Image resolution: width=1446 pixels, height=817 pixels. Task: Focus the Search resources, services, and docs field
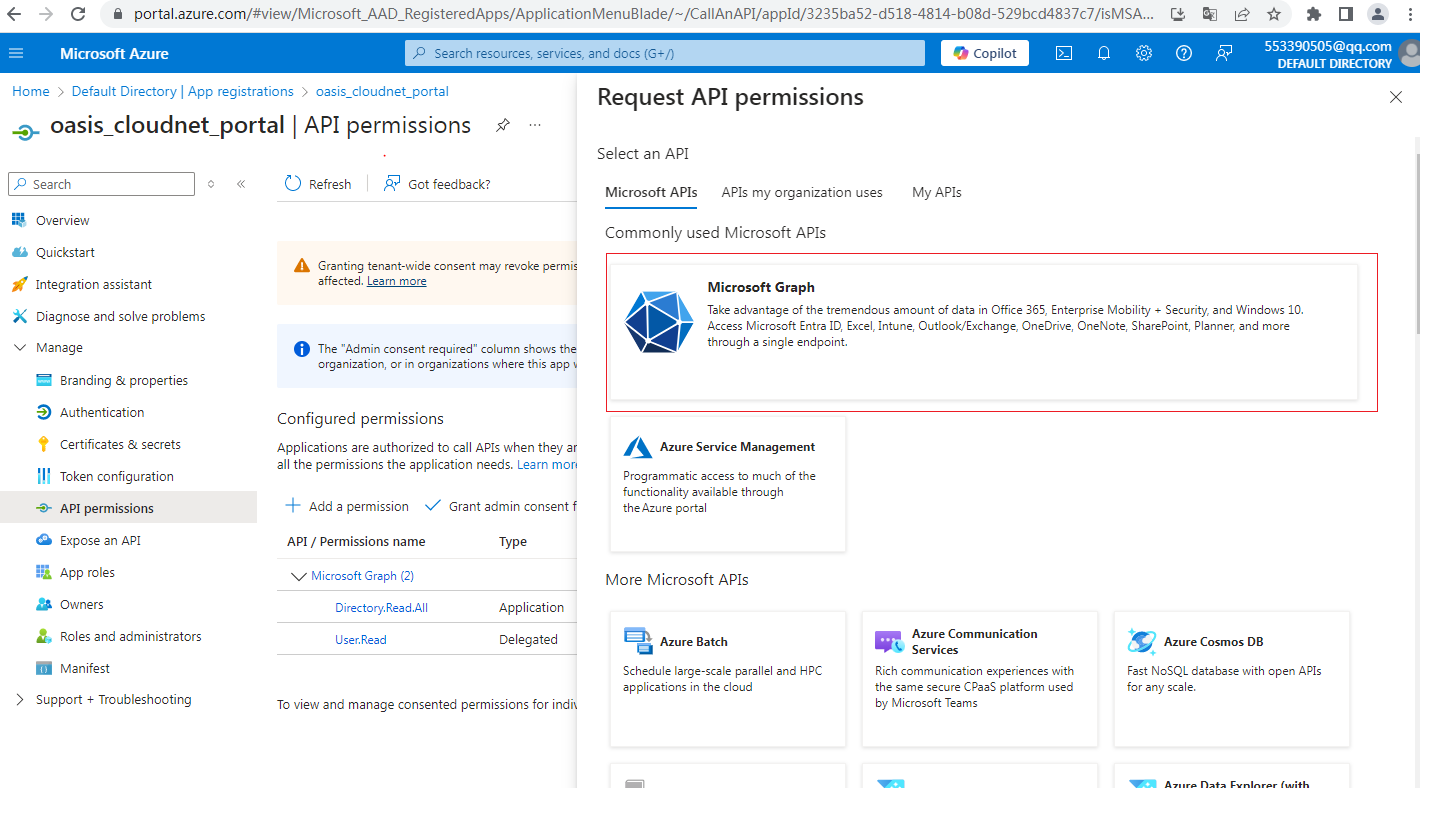coord(665,53)
